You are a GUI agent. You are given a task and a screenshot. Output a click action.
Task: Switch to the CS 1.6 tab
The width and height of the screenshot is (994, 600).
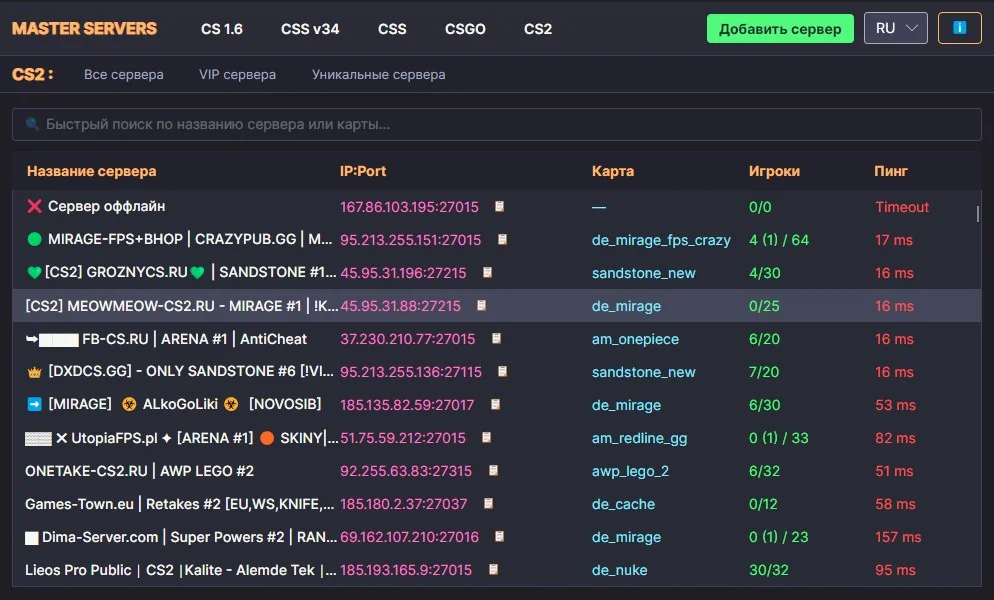click(x=222, y=29)
